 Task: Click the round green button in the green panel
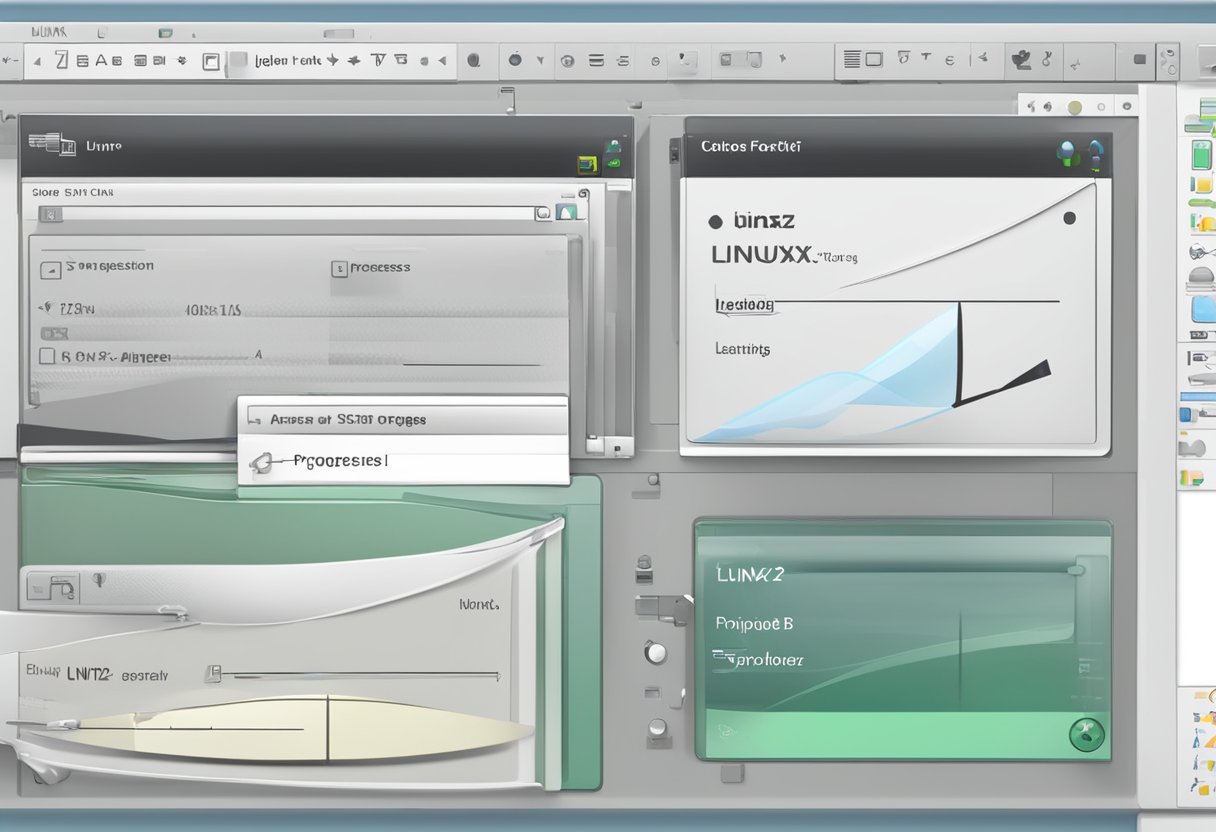pyautogui.click(x=1086, y=735)
